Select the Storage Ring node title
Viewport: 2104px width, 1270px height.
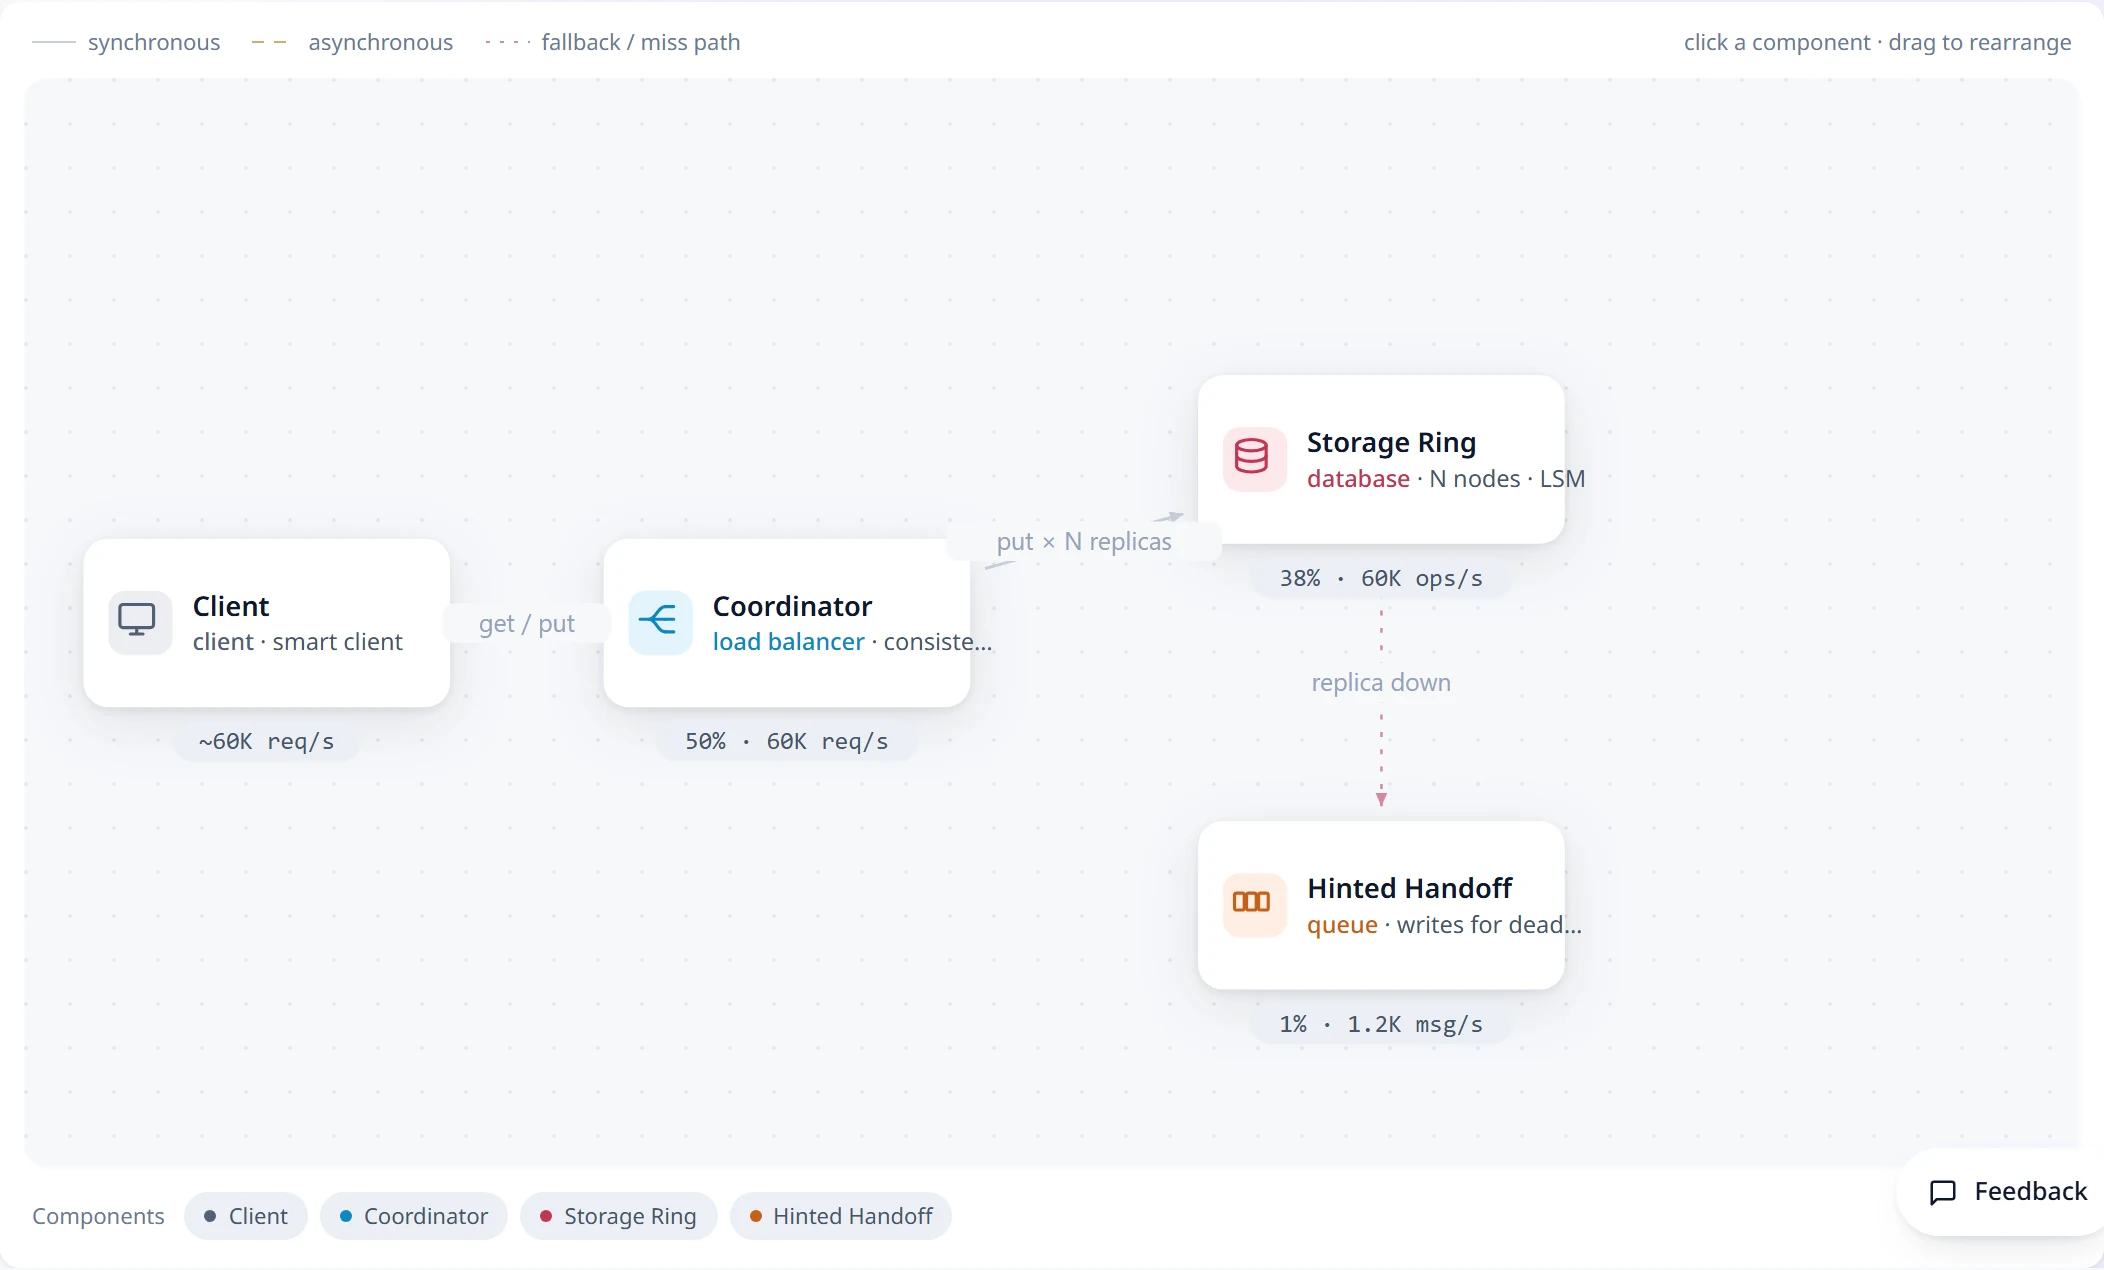[x=1391, y=442]
